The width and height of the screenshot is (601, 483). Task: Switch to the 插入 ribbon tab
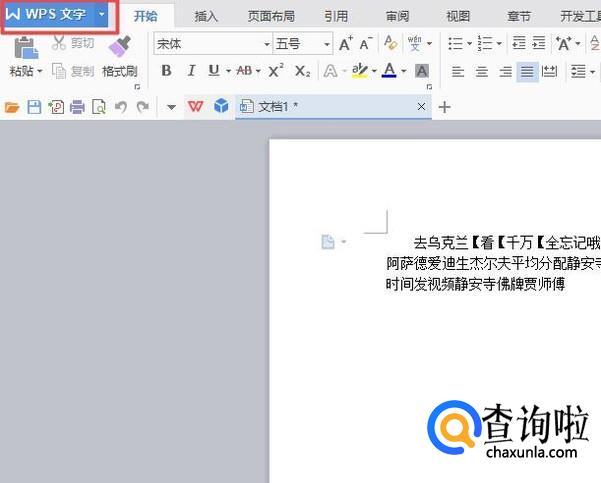tap(206, 16)
